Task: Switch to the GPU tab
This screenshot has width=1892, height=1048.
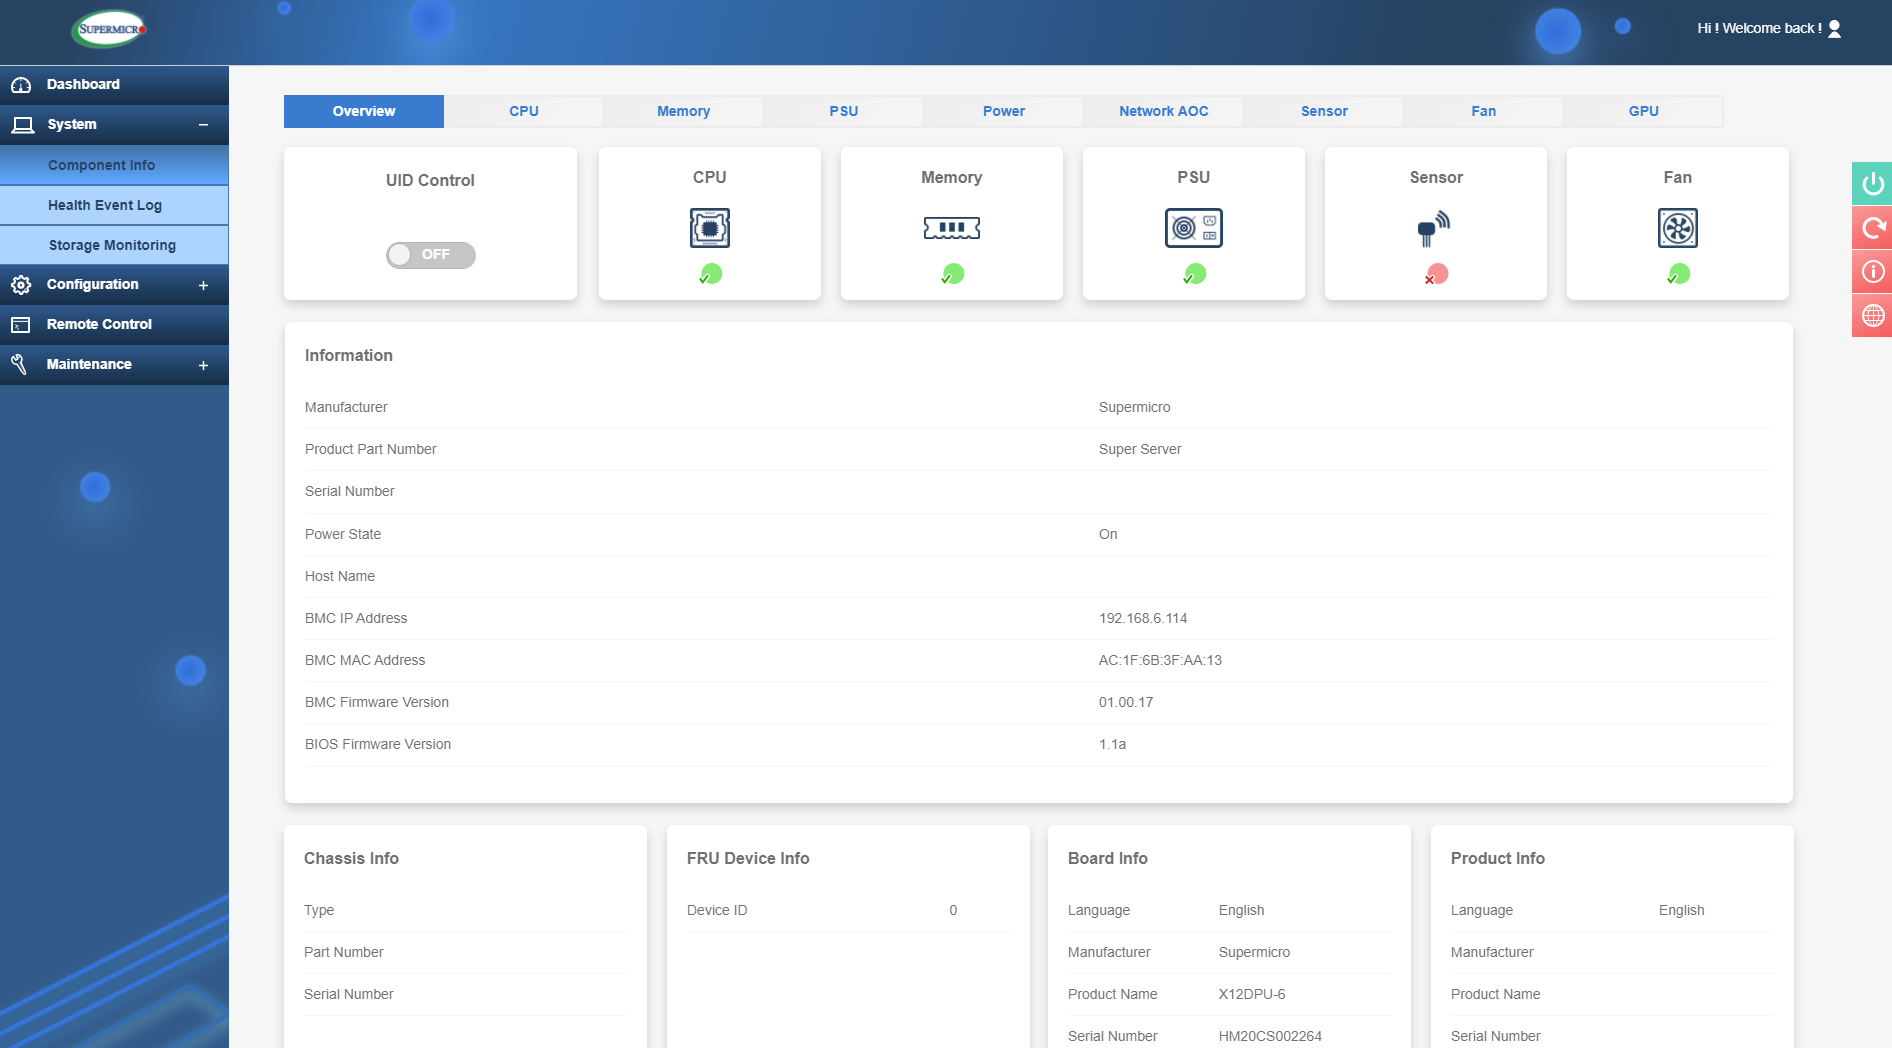Action: point(1642,111)
